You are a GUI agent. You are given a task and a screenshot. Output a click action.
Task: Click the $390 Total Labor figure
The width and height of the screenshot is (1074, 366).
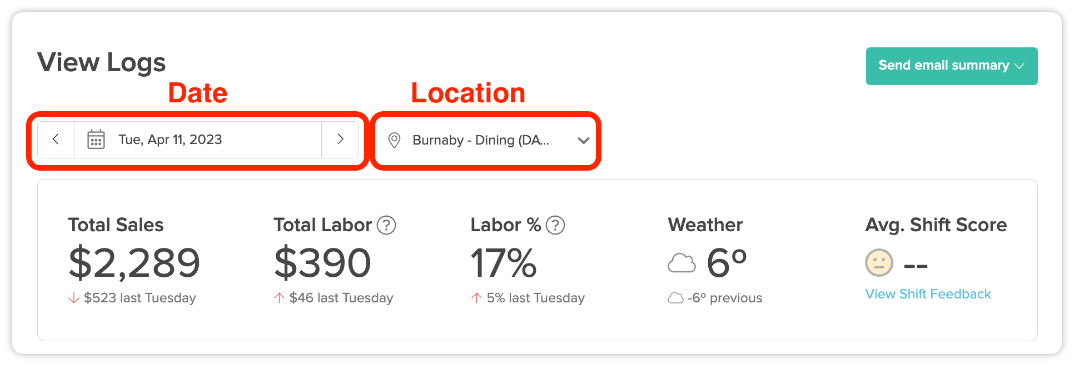point(323,263)
